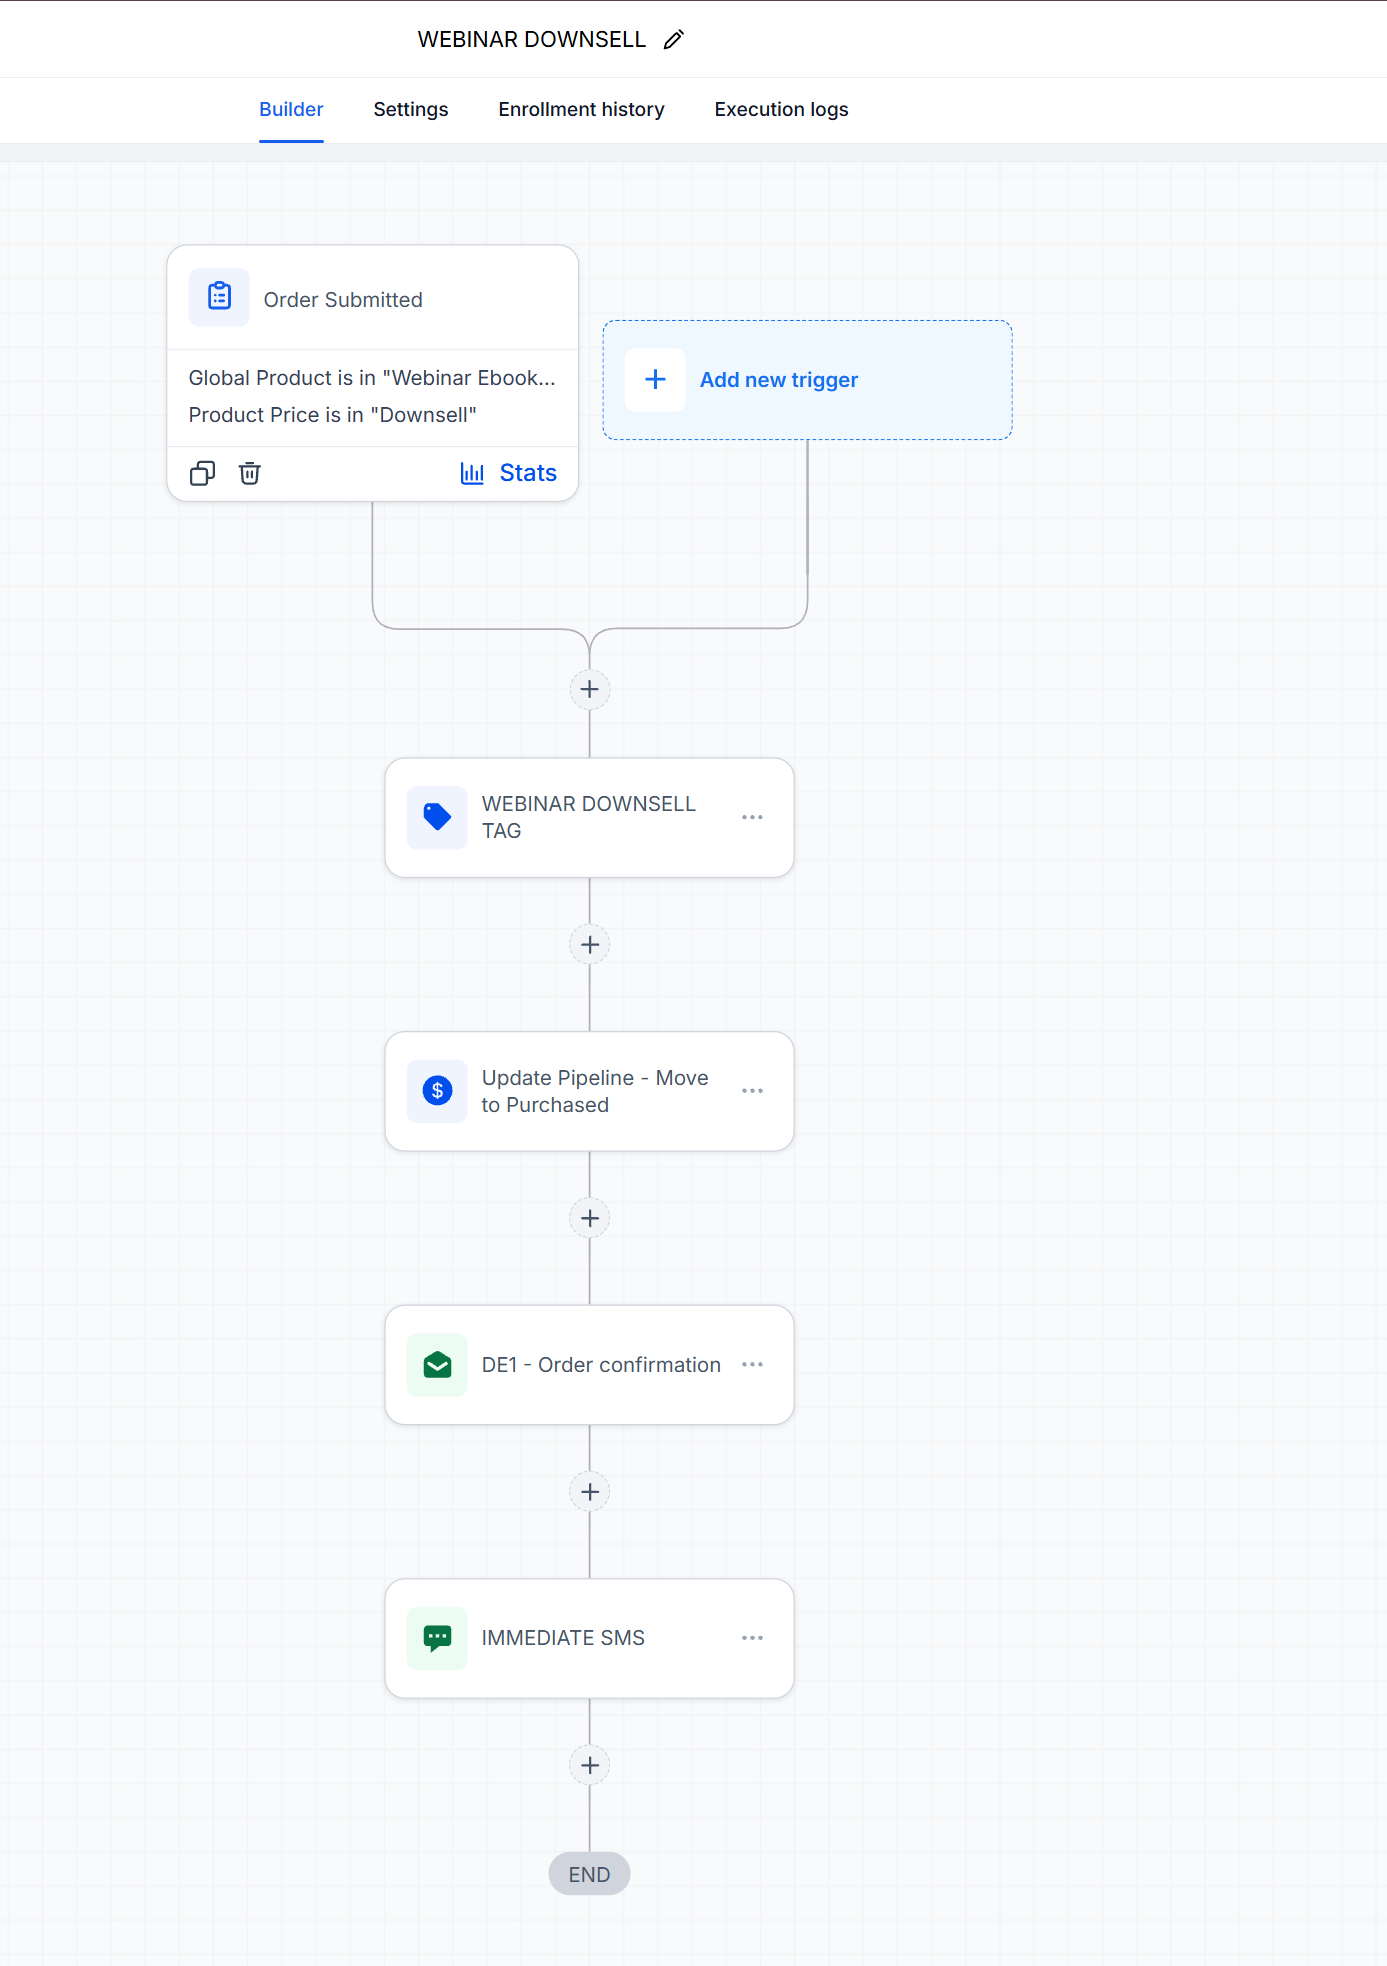Click the email icon of DE1 Order confirmation
1387x1966 pixels.
(x=437, y=1365)
